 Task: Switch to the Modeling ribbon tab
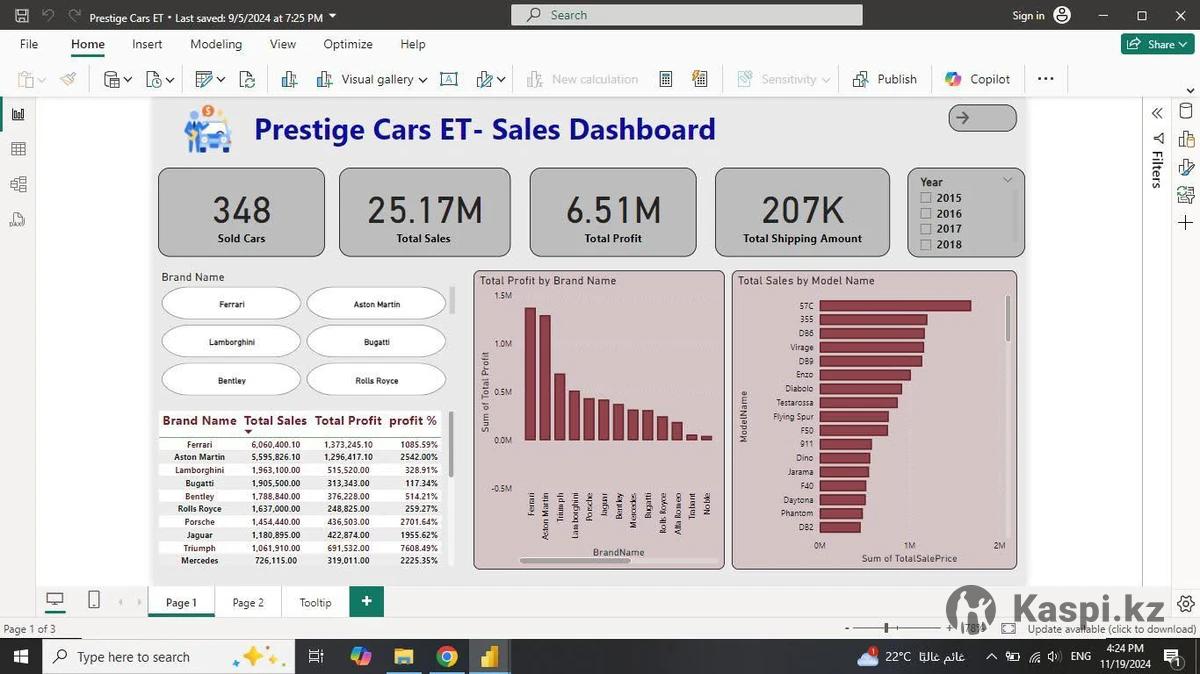pyautogui.click(x=216, y=44)
